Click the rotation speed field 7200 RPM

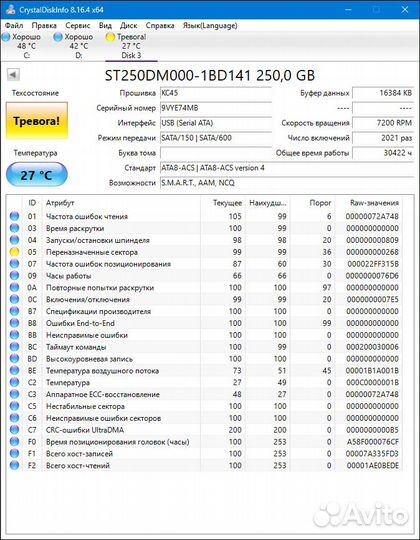pos(383,123)
